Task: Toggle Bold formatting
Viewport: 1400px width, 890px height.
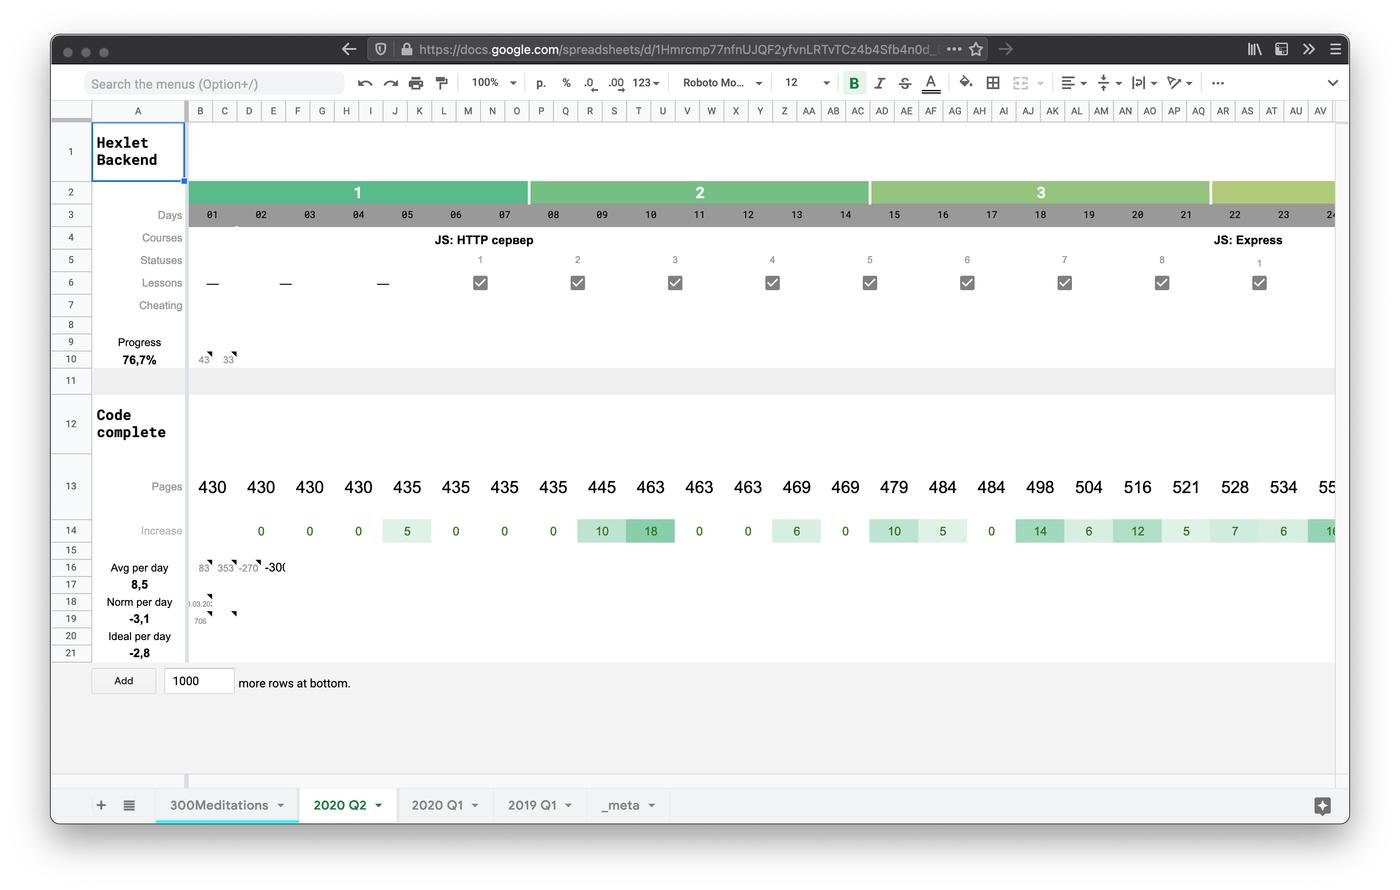Action: 853,83
